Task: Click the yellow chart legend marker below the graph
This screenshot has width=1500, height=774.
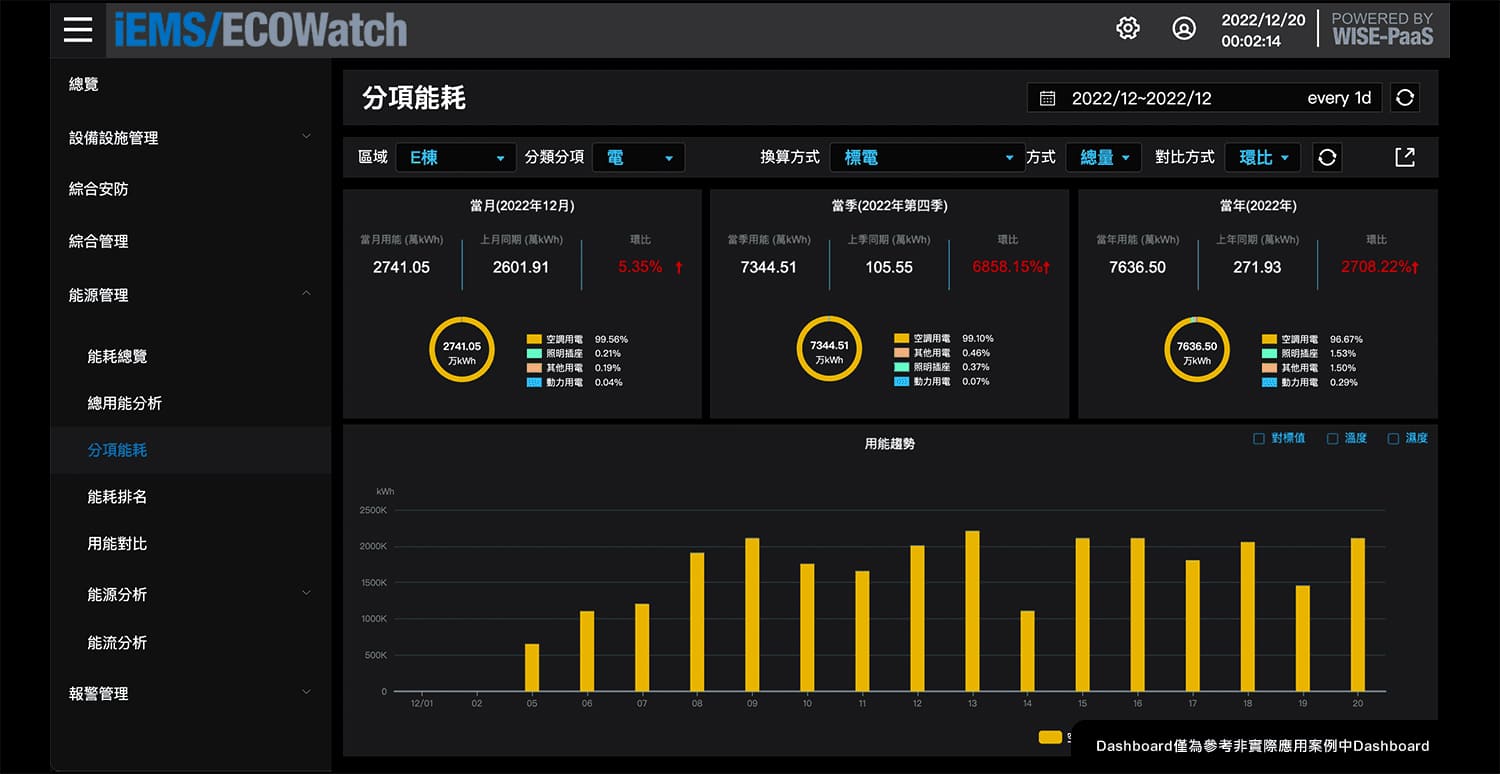Action: [1050, 737]
